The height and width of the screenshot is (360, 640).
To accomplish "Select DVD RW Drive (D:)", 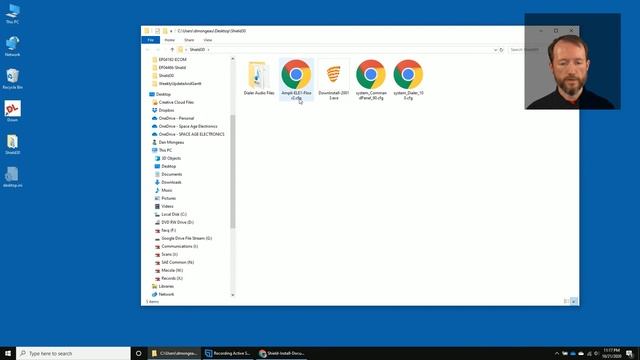I will (177, 222).
